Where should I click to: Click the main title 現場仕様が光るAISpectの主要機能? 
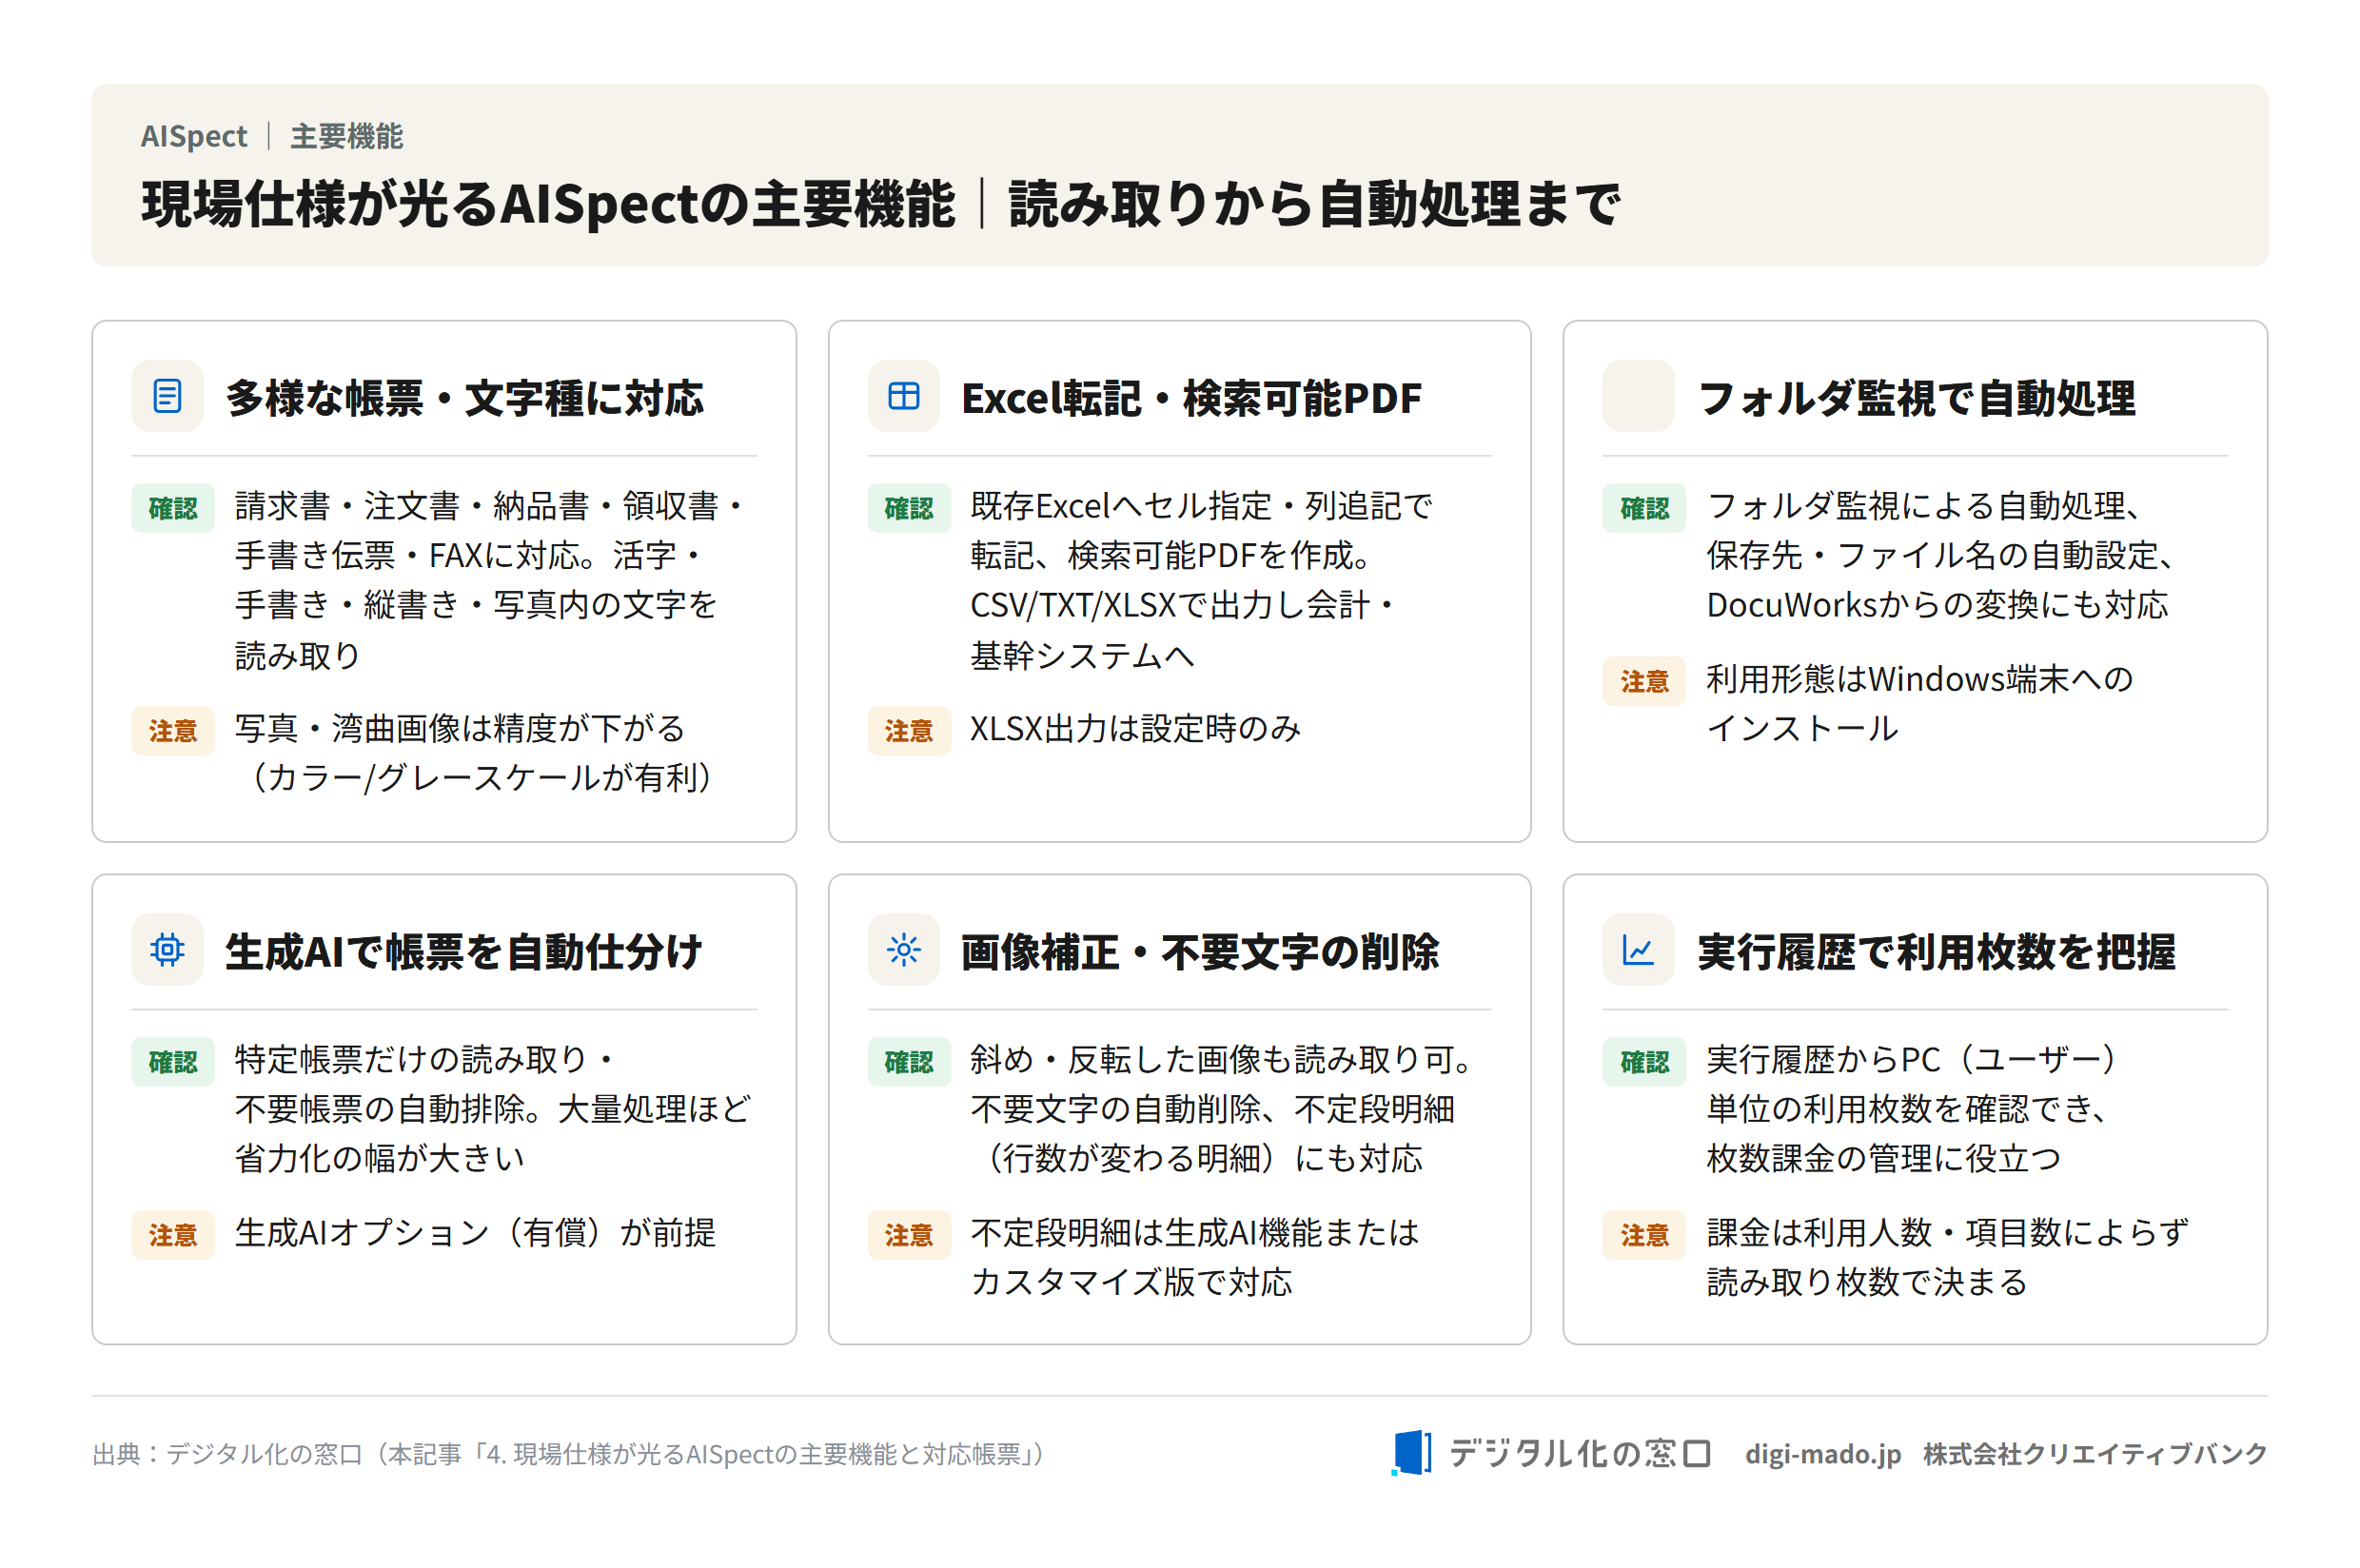548,204
